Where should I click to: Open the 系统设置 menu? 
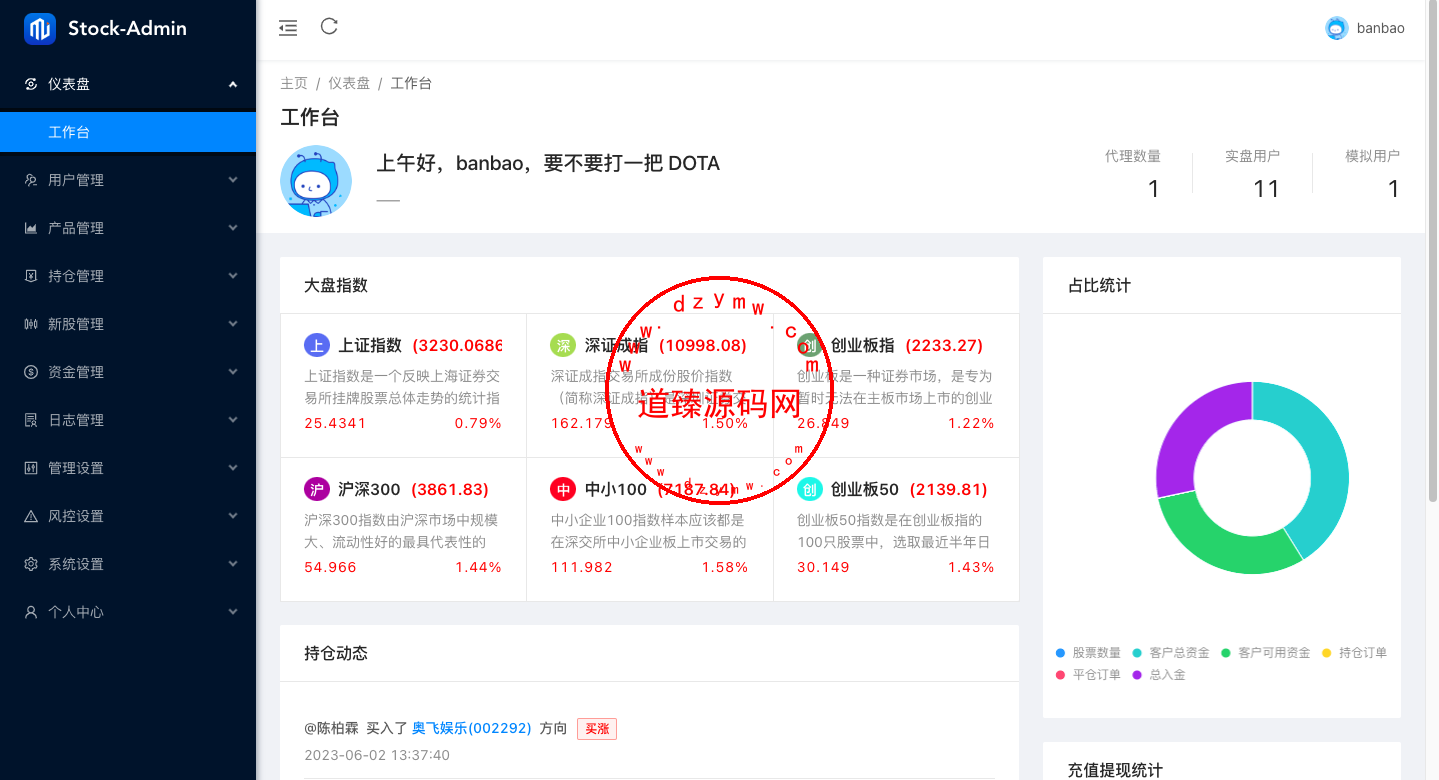[x=128, y=564]
